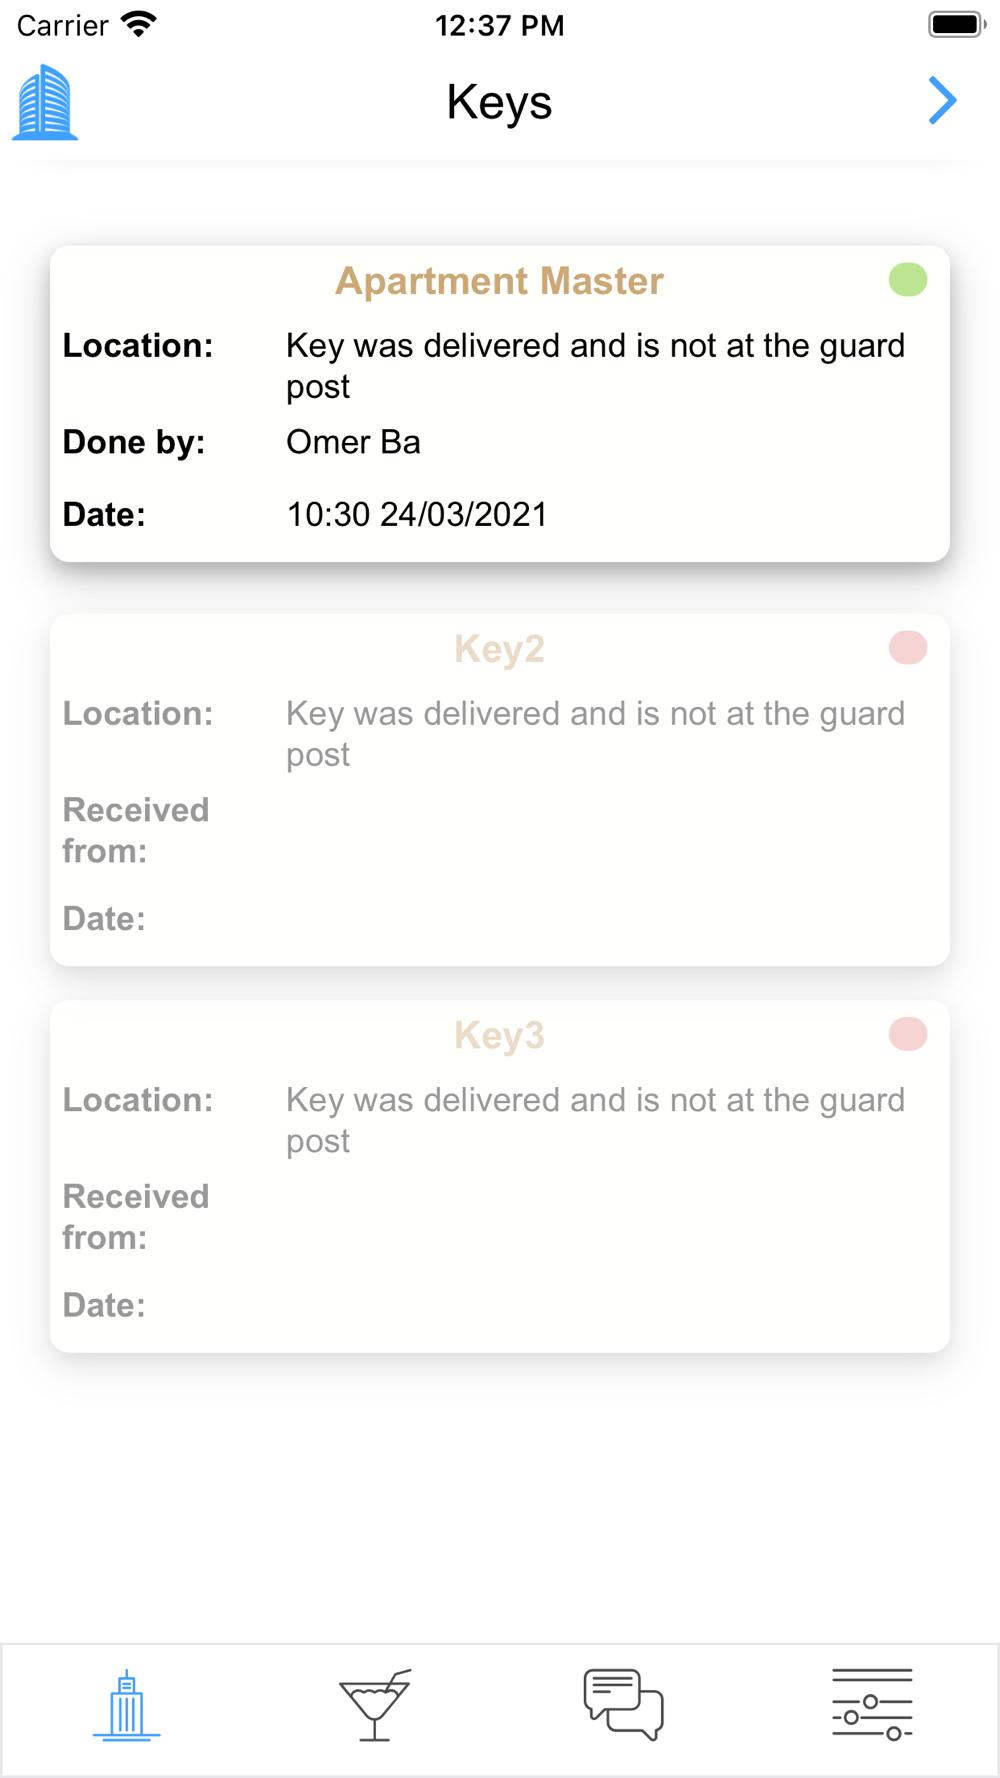Select the Key3 card title
Viewport: 1000px width, 1778px height.
(499, 1035)
